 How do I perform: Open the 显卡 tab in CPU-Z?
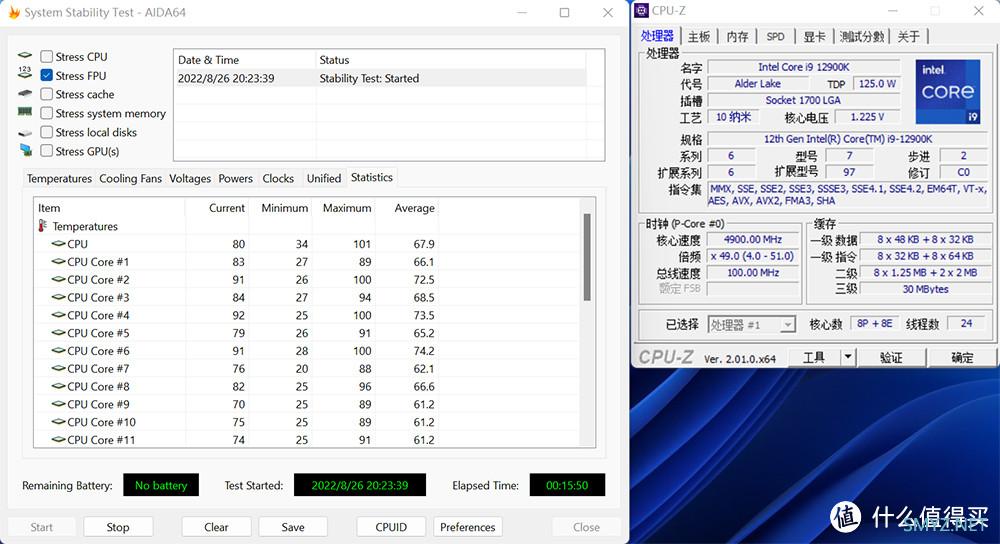(814, 36)
